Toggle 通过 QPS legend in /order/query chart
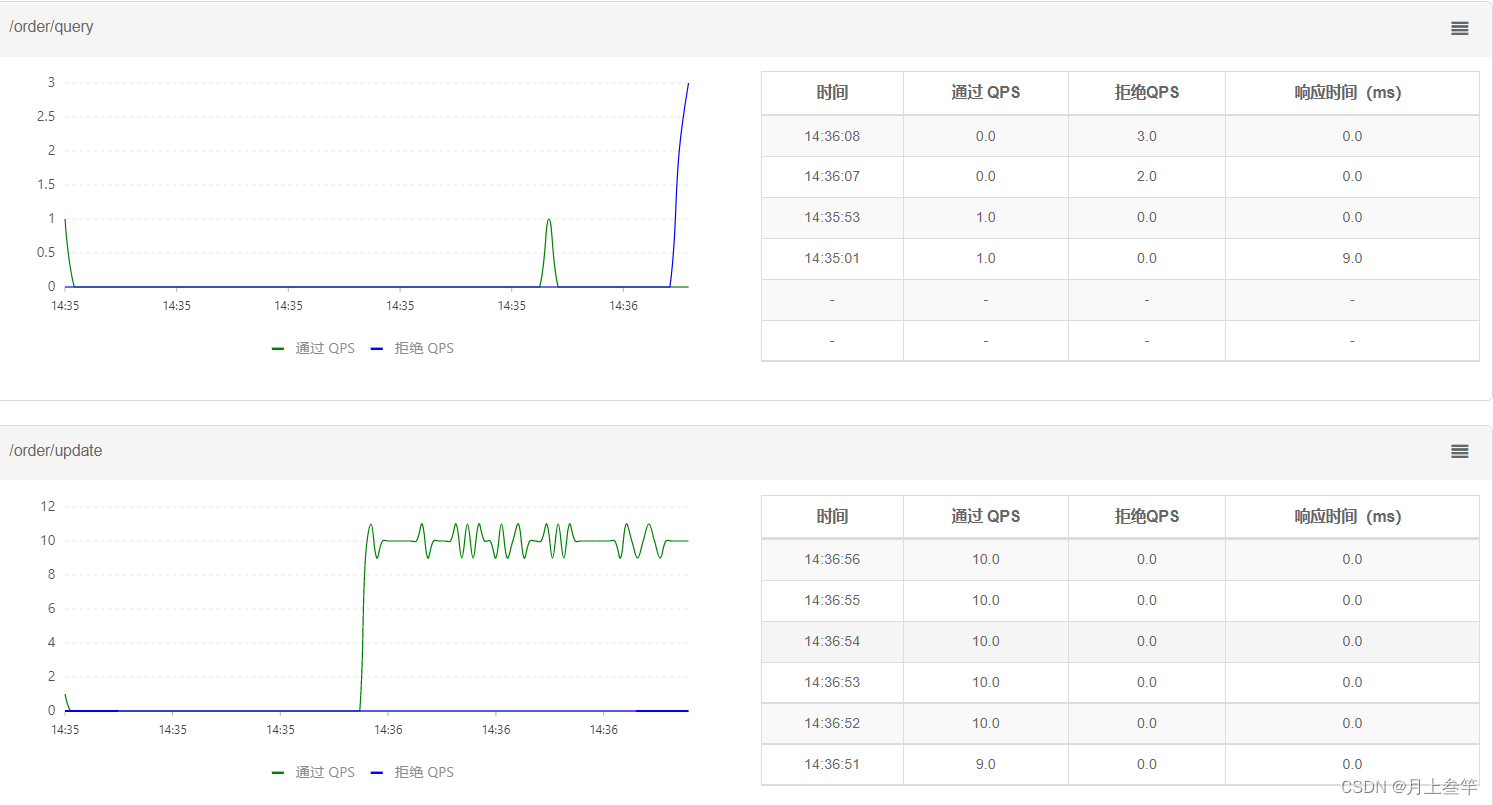This screenshot has width=1493, height=805. [313, 348]
